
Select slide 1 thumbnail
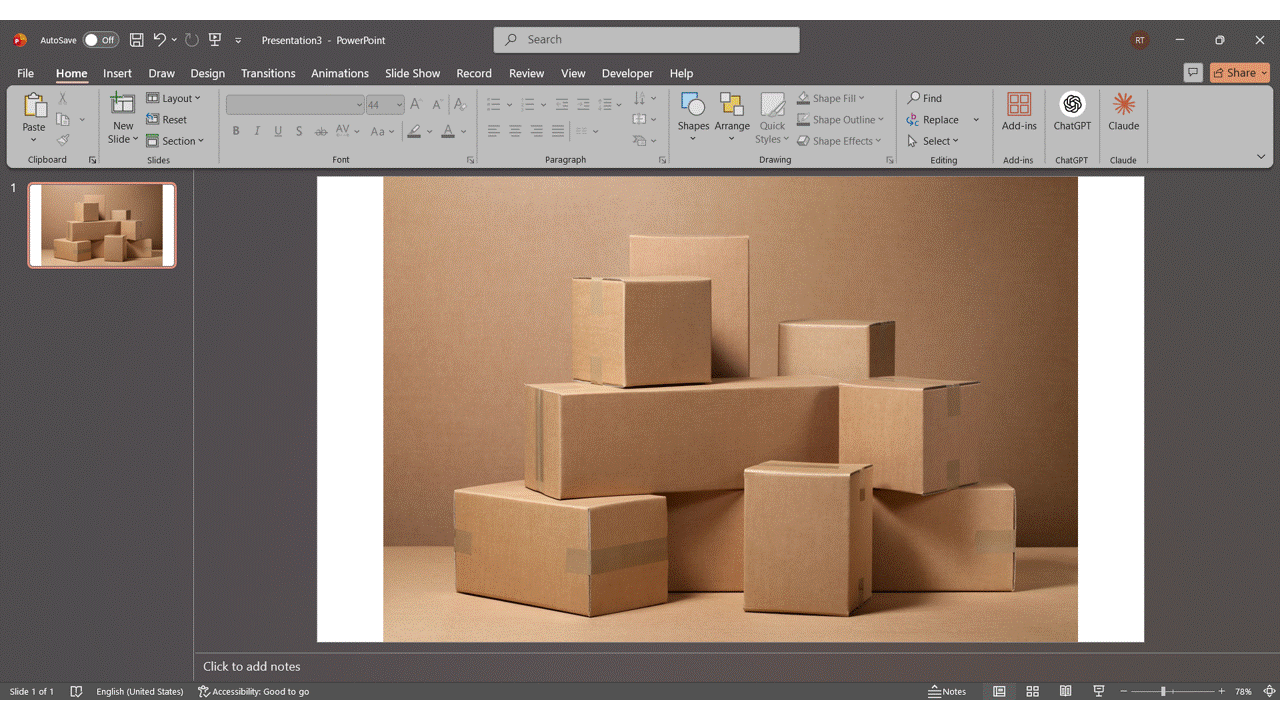[x=102, y=225]
